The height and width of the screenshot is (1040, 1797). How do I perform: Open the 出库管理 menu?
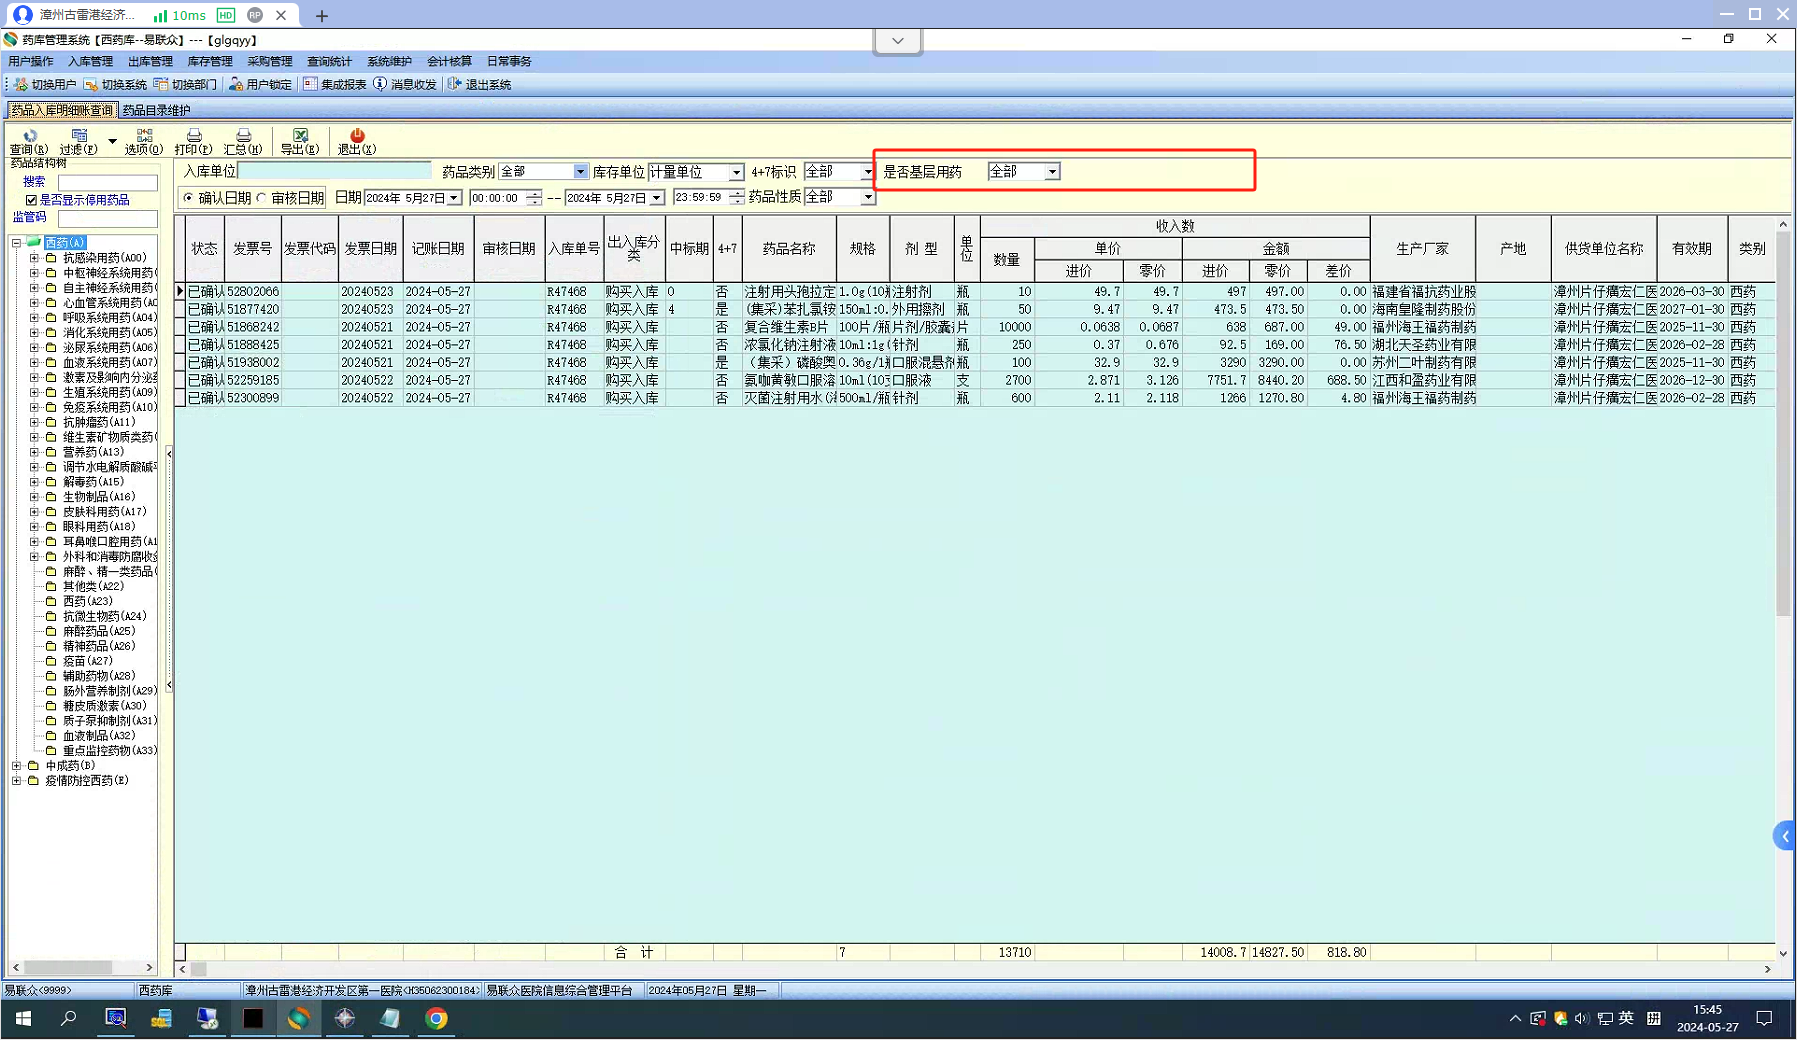(151, 62)
